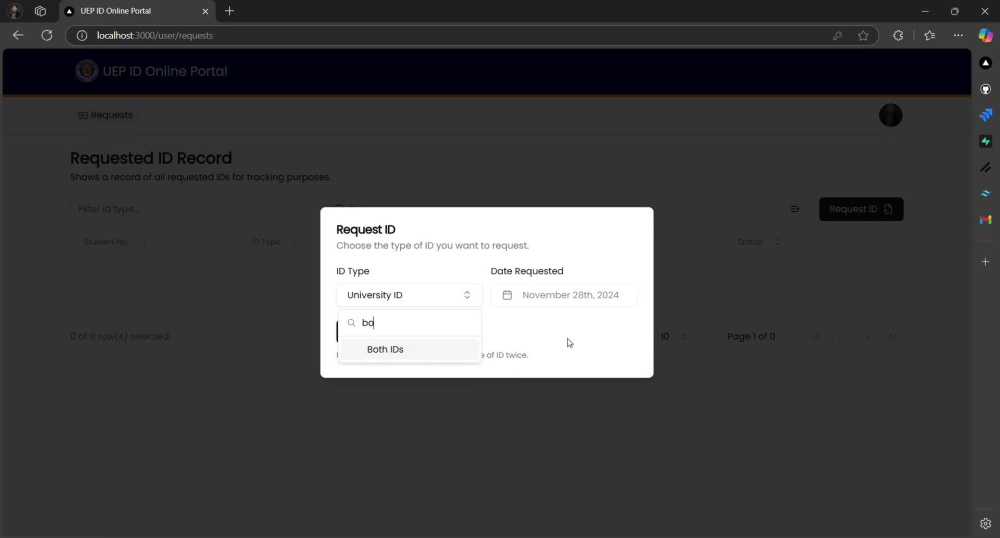The width and height of the screenshot is (1000, 538).
Task: Click the Request ID button on page
Action: point(861,209)
